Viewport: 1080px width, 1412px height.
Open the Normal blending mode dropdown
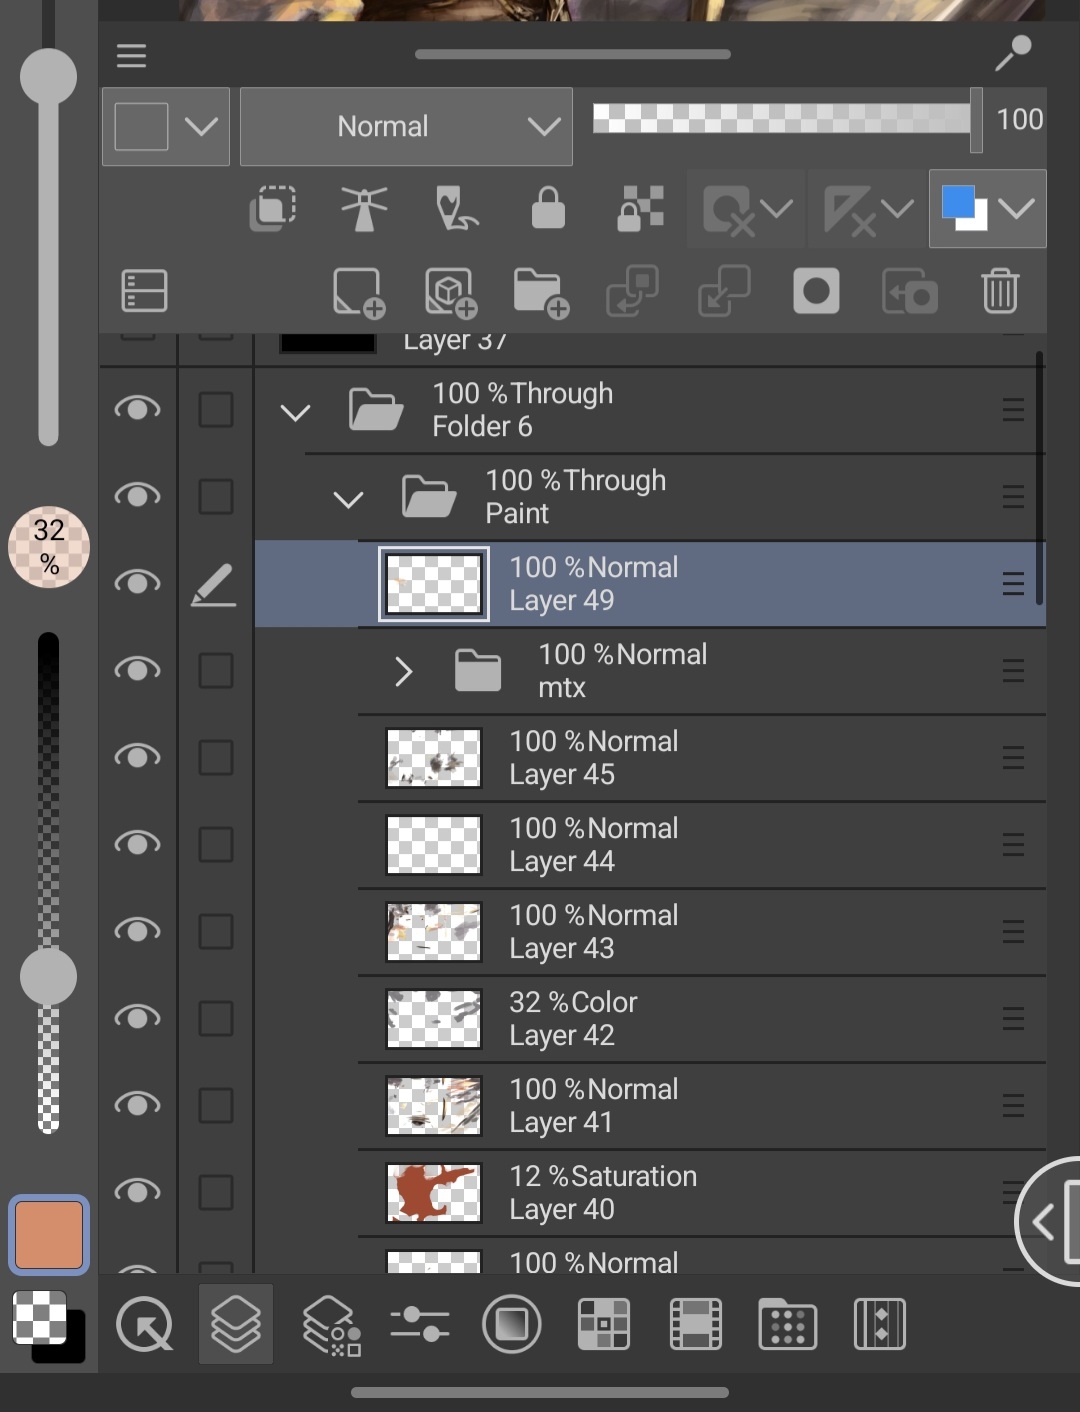tap(406, 127)
